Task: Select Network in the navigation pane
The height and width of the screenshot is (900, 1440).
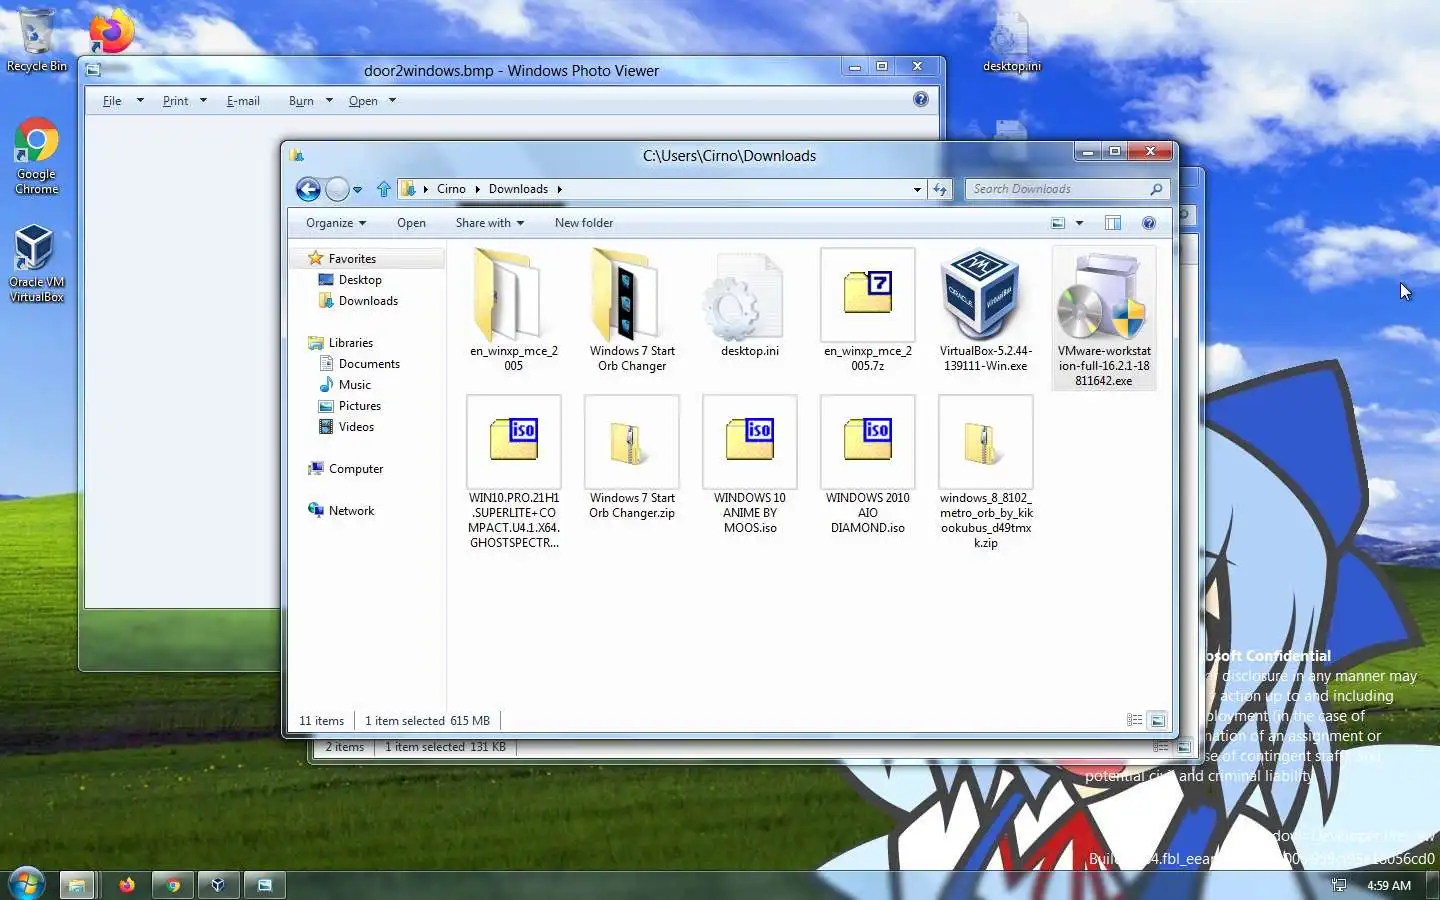Action: [x=351, y=511]
